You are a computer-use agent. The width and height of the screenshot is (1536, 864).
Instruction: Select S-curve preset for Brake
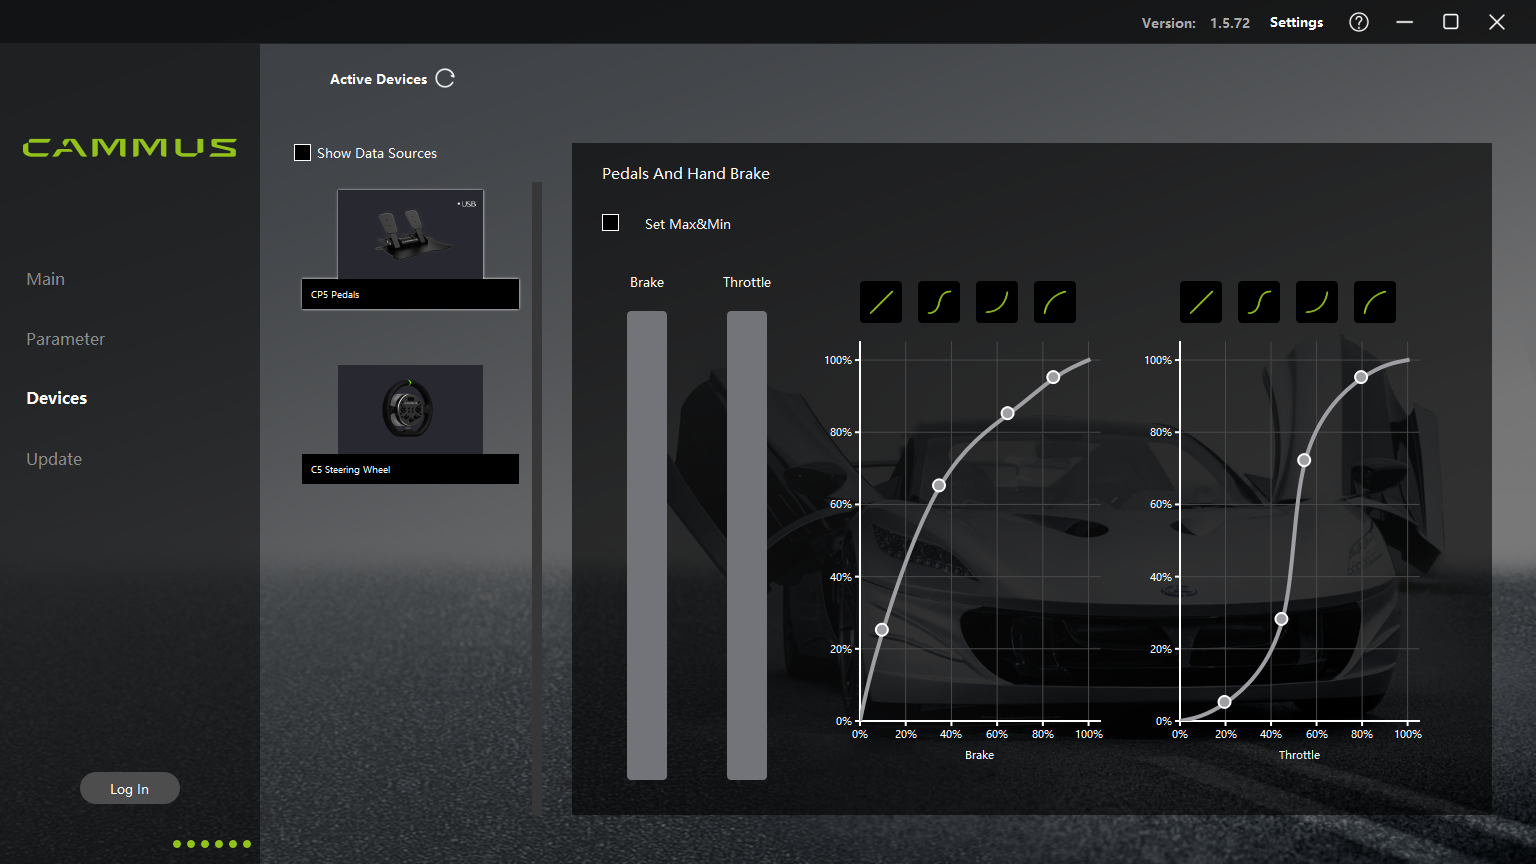point(939,302)
